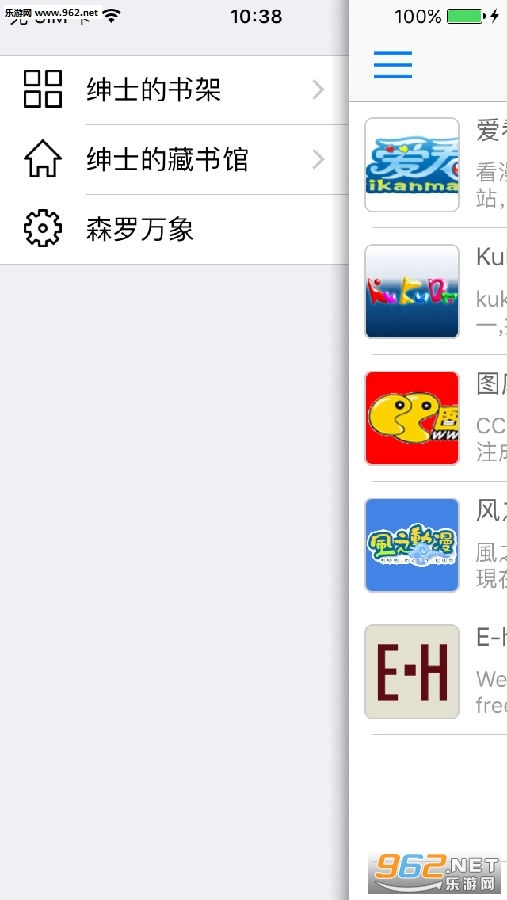Tap the blue hamburger menu icon
507x900 pixels.
[x=393, y=64]
